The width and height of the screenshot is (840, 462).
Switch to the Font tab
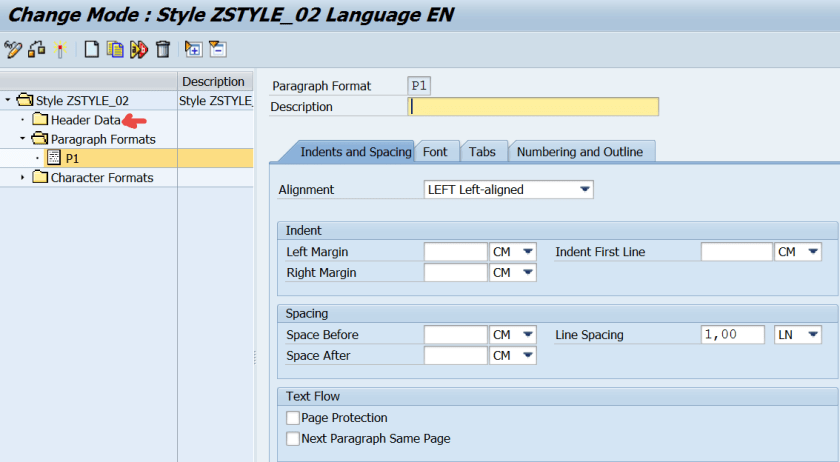435,152
